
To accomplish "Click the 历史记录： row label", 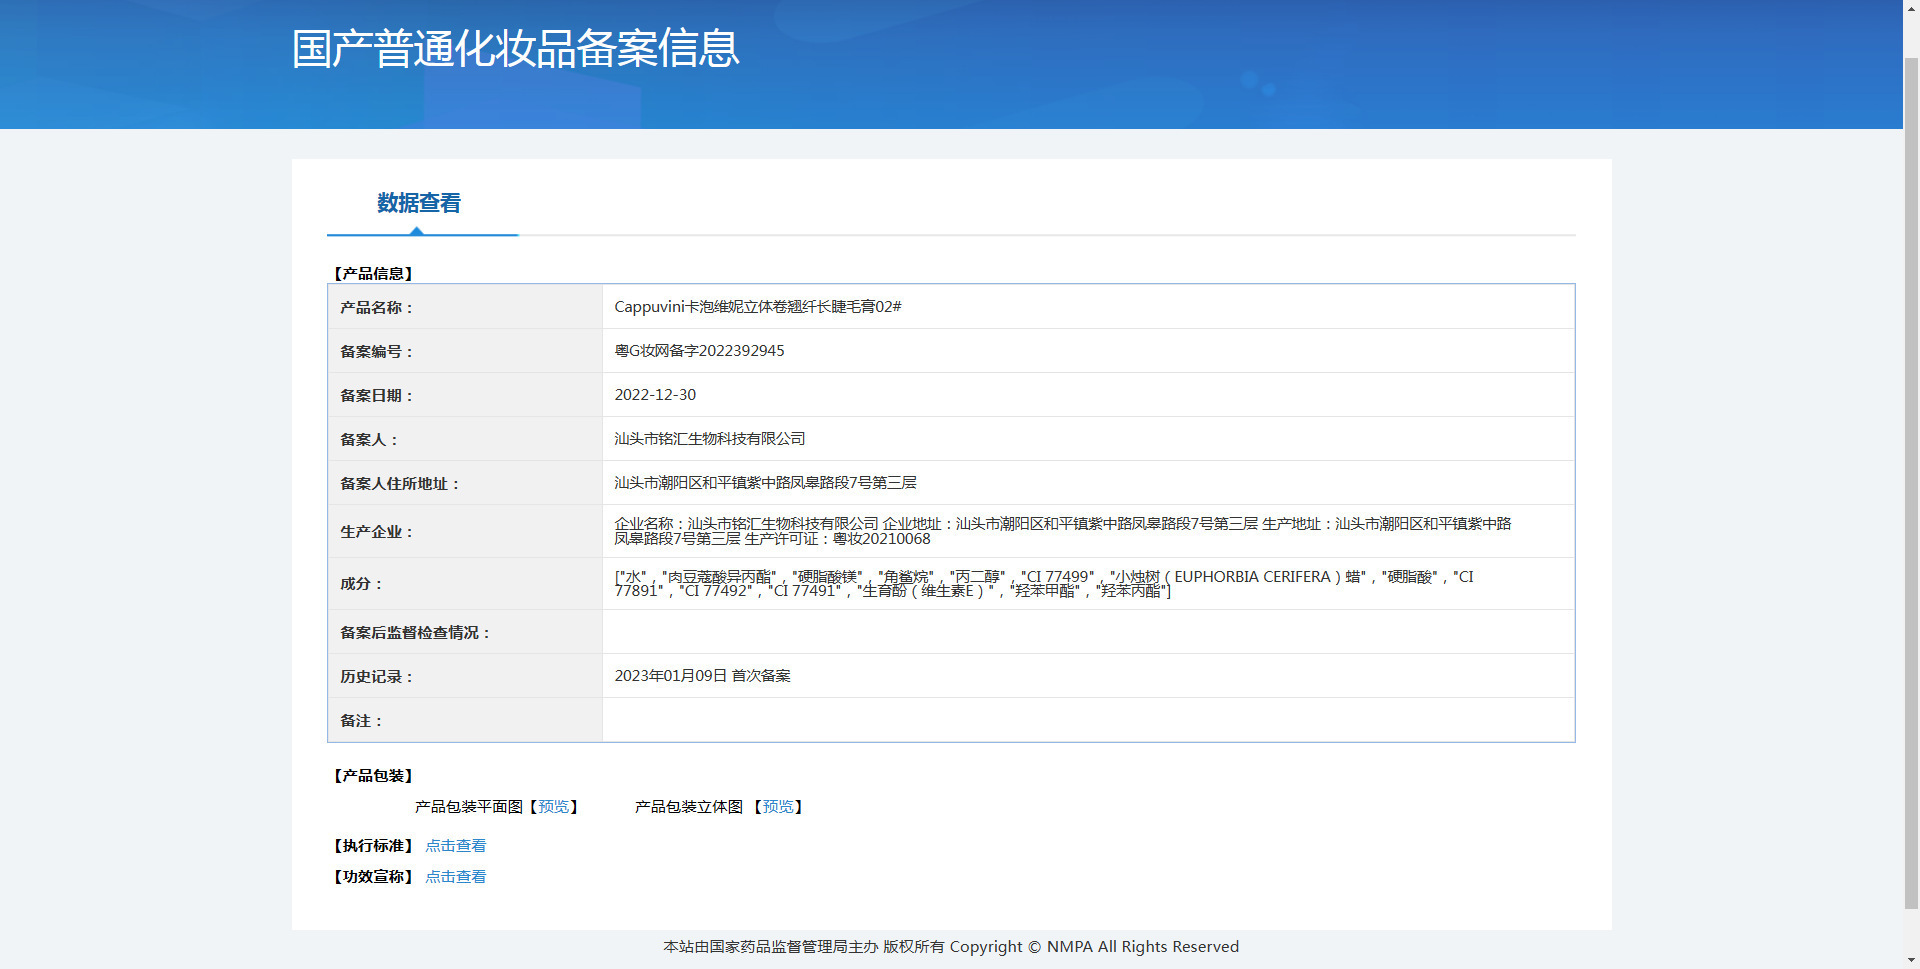I will (x=376, y=676).
